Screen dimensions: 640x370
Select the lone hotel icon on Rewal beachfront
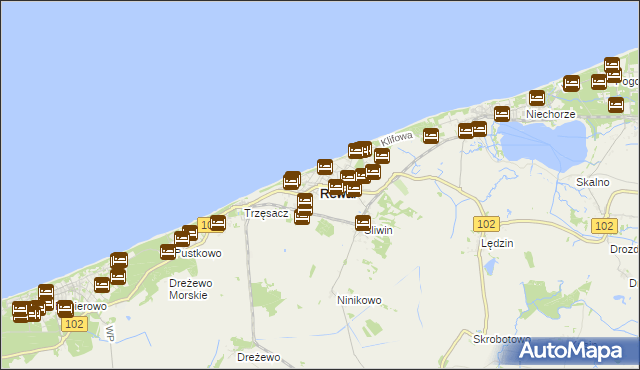[325, 167]
